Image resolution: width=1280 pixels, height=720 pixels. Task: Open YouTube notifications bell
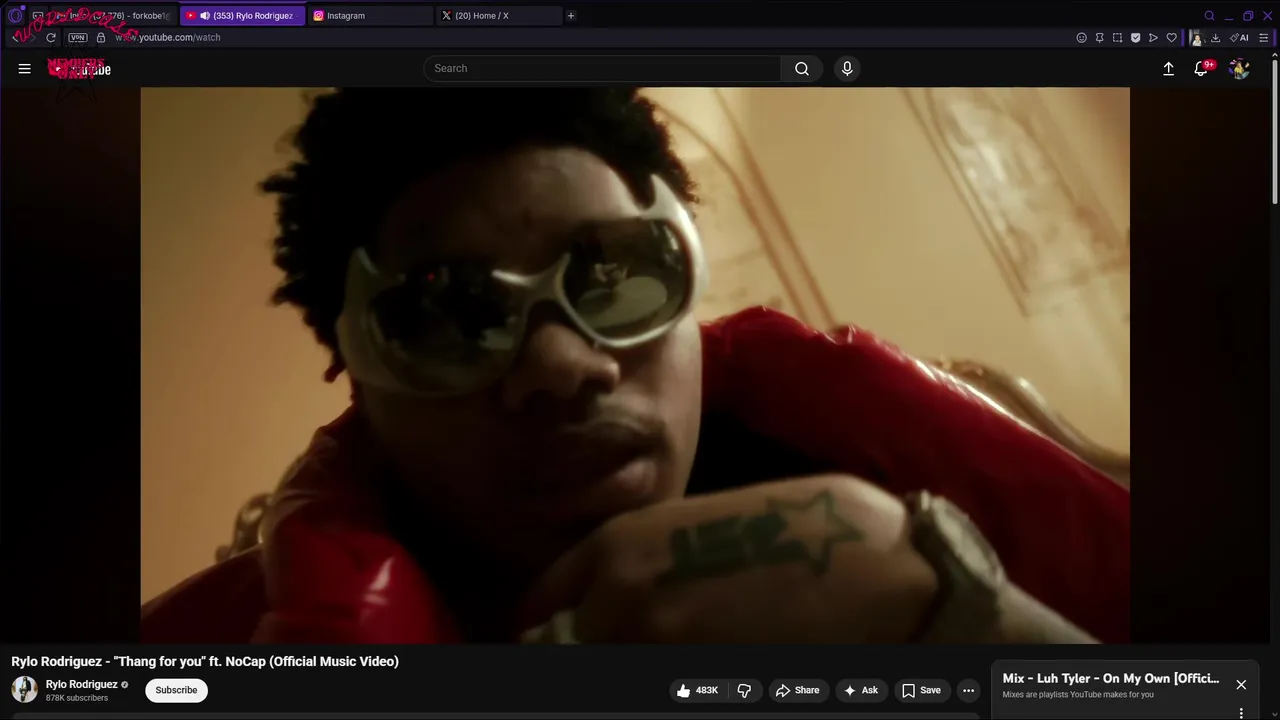click(x=1202, y=69)
